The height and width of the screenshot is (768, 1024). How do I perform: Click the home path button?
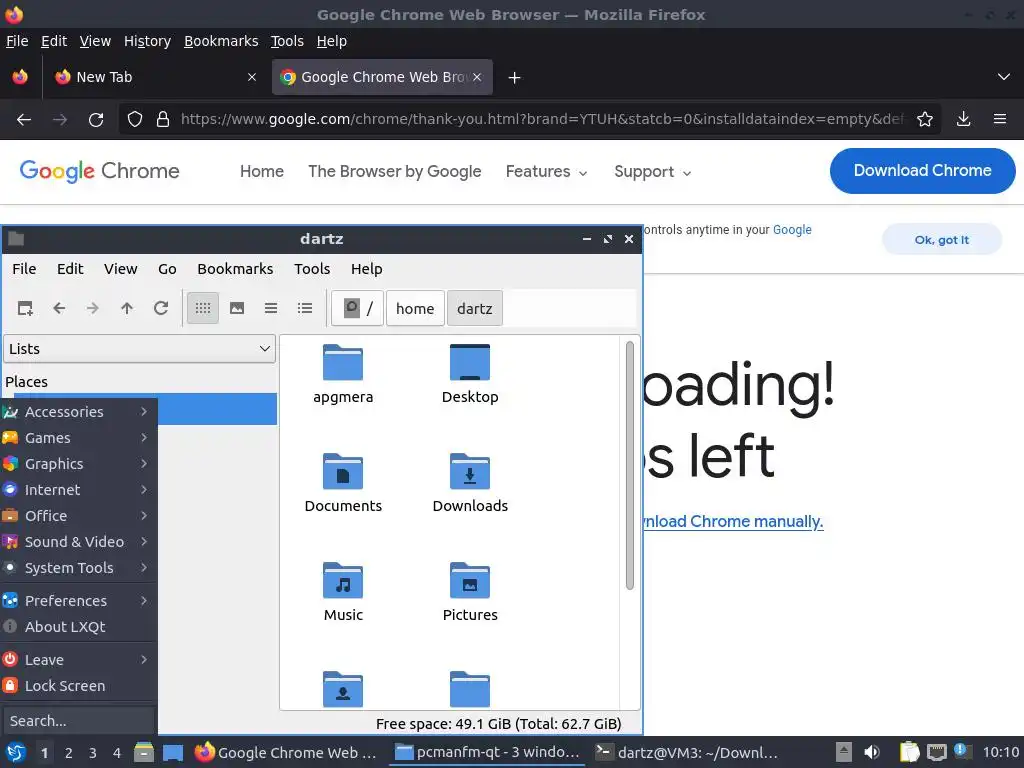(x=415, y=308)
